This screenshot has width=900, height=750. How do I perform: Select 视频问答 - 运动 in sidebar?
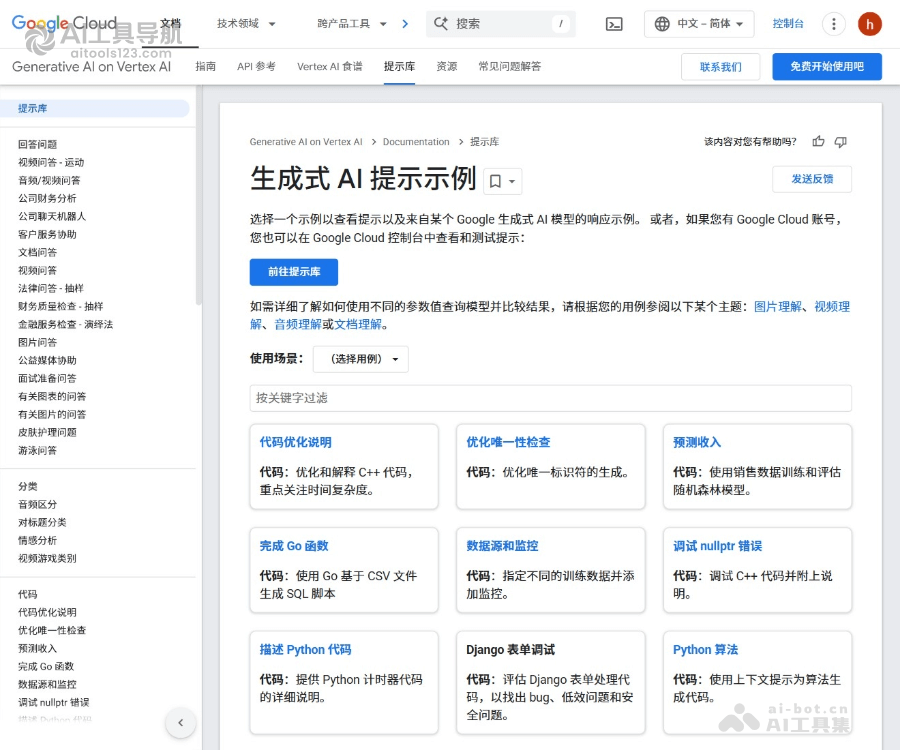pos(51,162)
